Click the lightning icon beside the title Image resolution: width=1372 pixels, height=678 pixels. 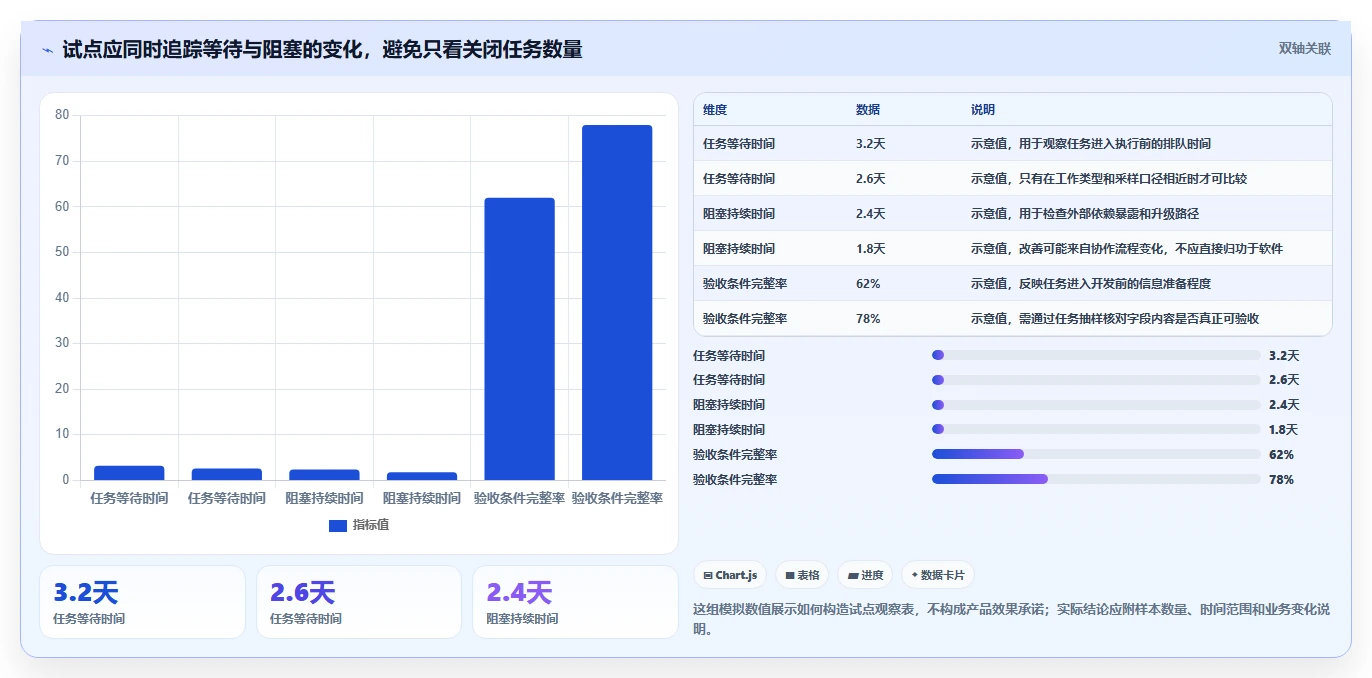click(48, 50)
